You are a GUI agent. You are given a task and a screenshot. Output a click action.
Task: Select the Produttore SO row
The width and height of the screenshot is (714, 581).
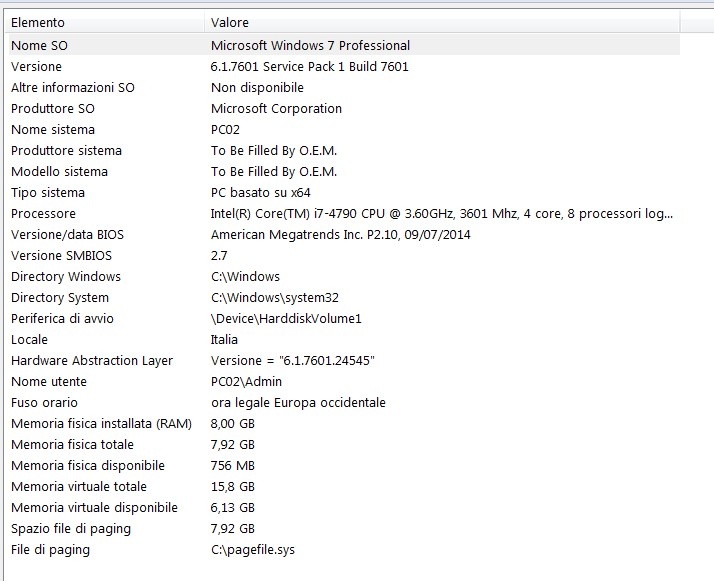[x=53, y=108]
